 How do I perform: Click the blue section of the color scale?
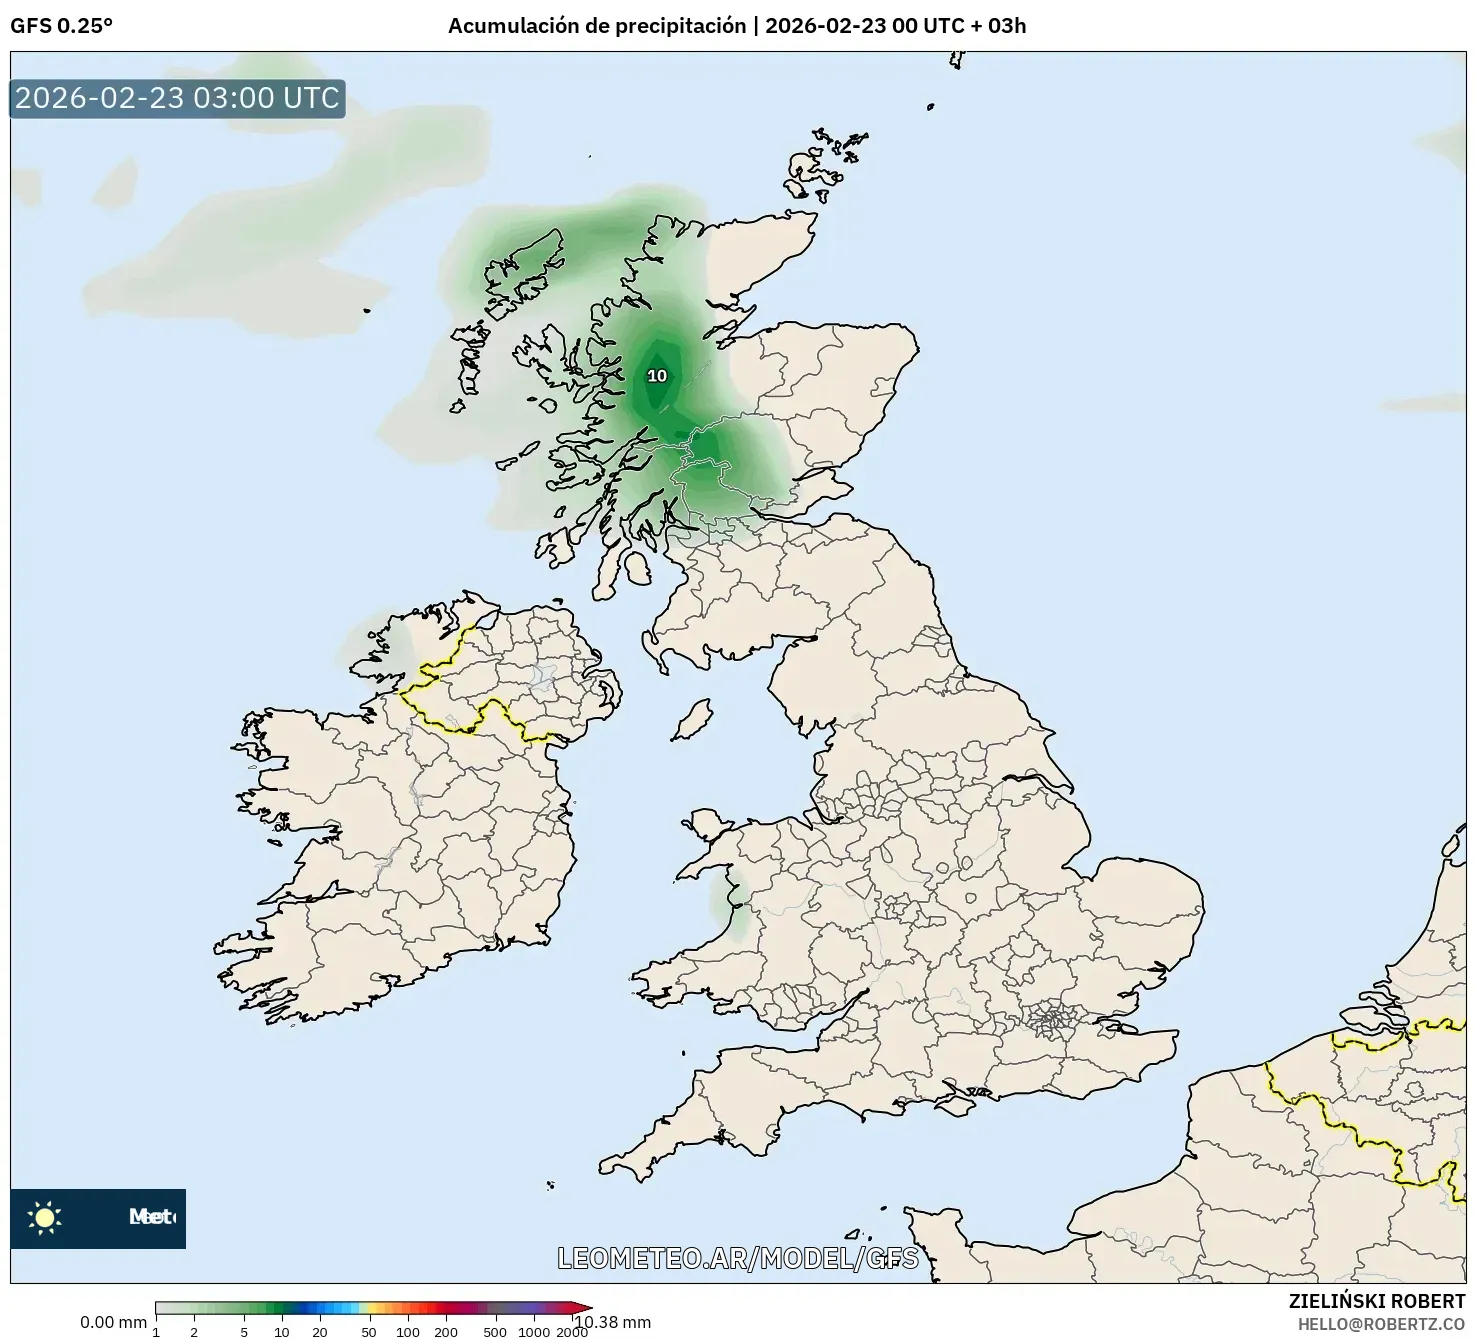coord(310,1307)
